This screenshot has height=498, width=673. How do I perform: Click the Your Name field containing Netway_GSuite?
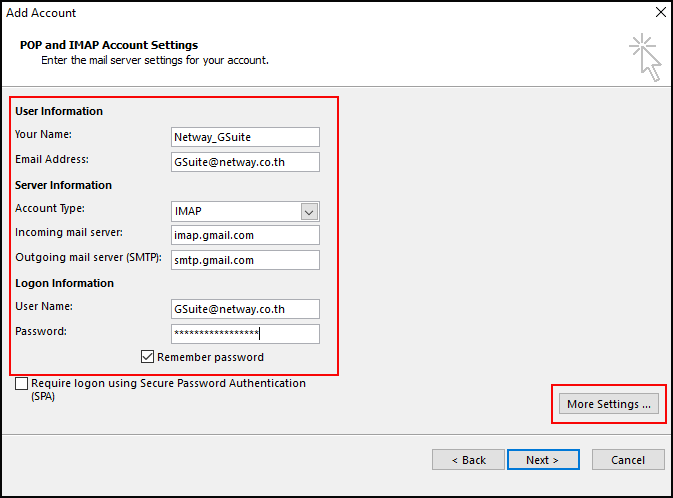(x=245, y=137)
